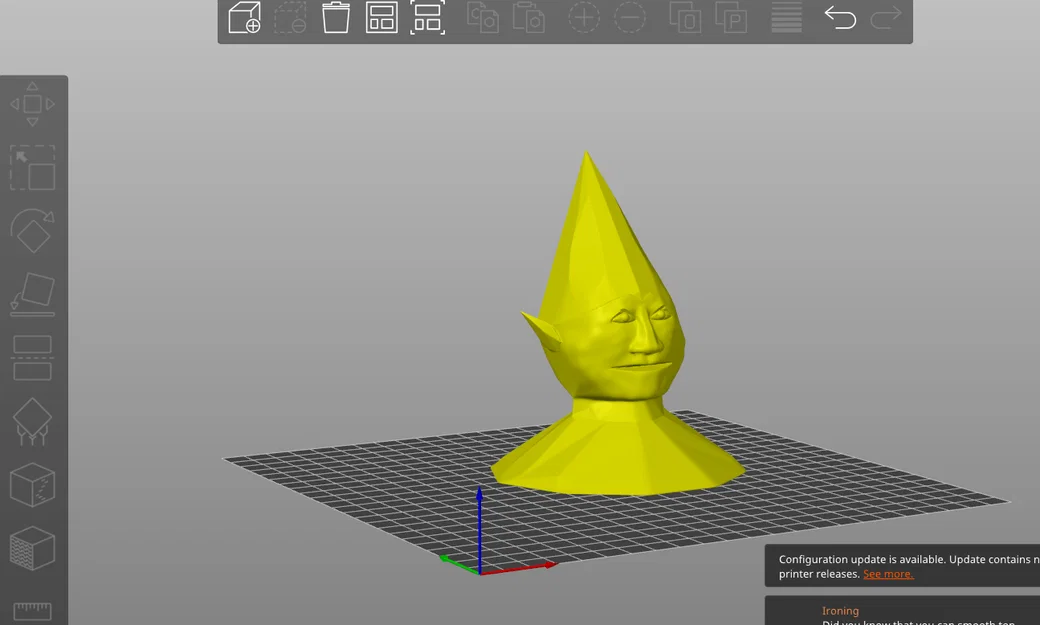The width and height of the screenshot is (1040, 625).
Task: Select the paint-on supports tool
Action: [x=33, y=420]
